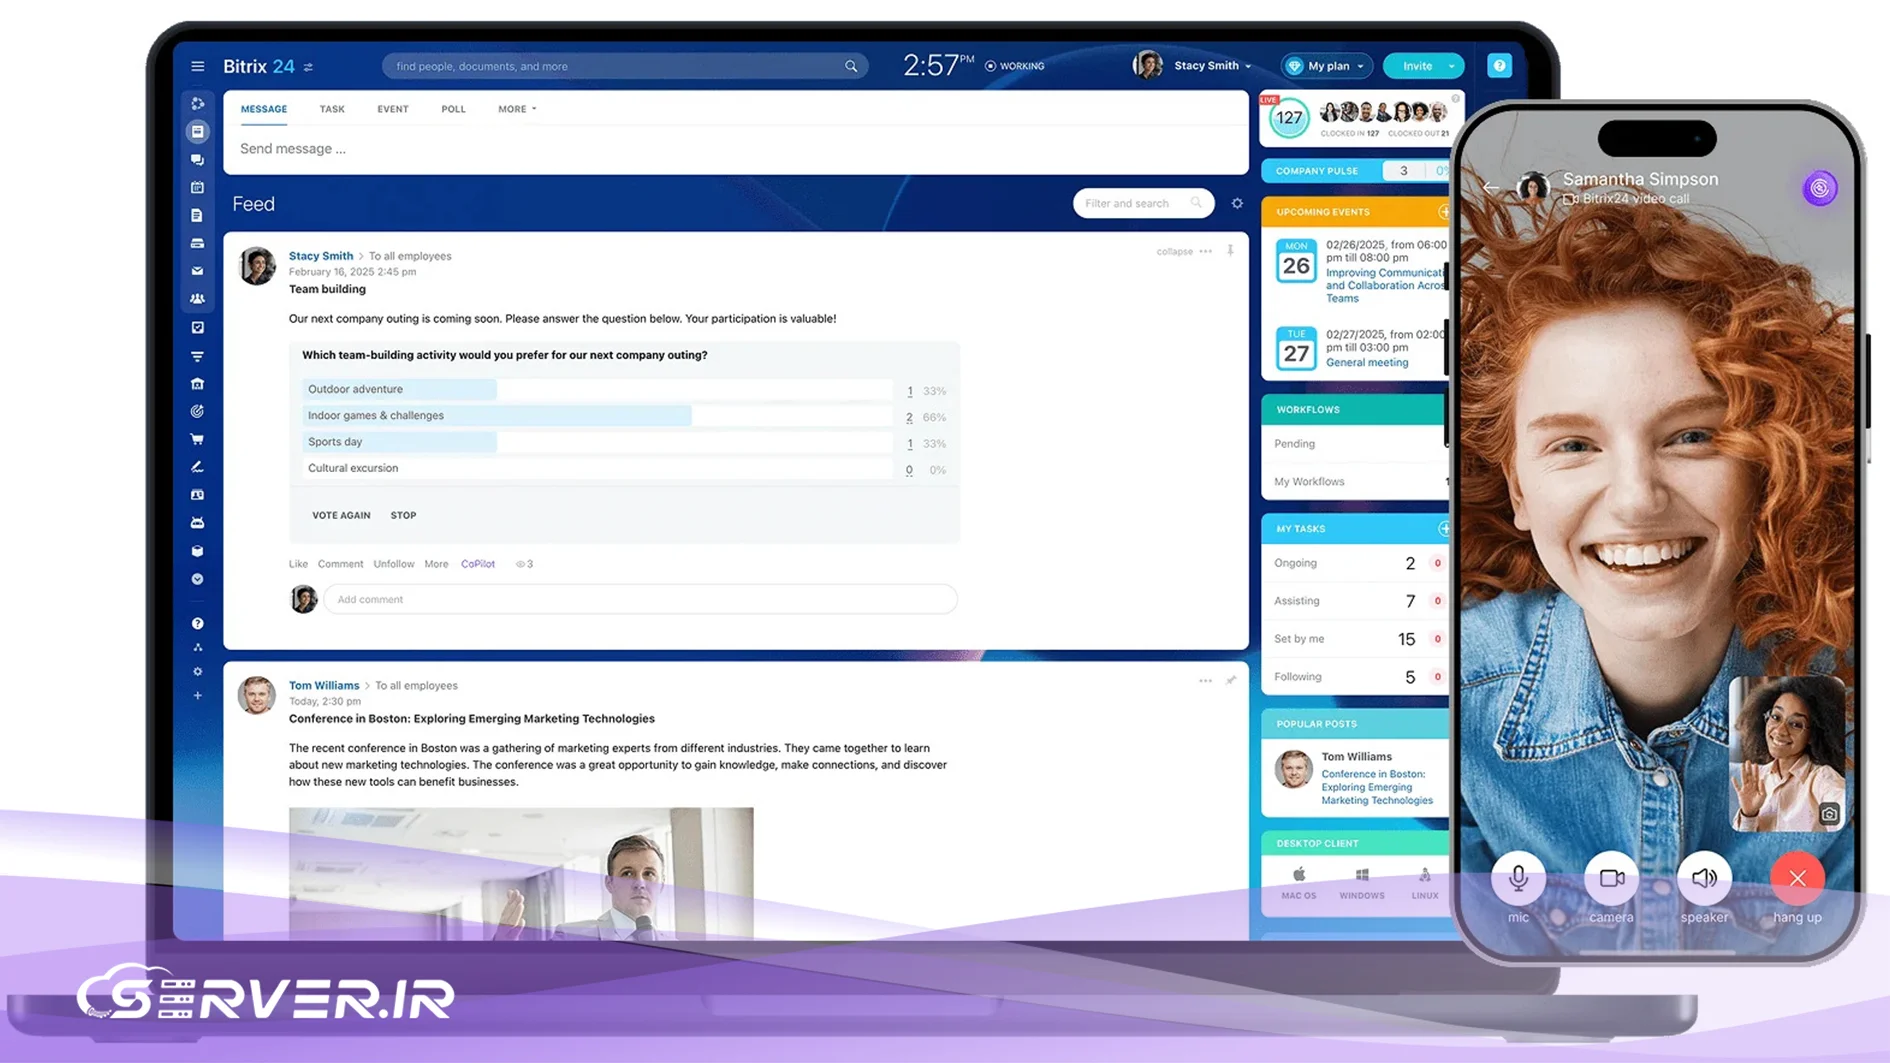1890x1063 pixels.
Task: Toggle the WORKING status indicator
Action: pyautogui.click(x=1014, y=66)
